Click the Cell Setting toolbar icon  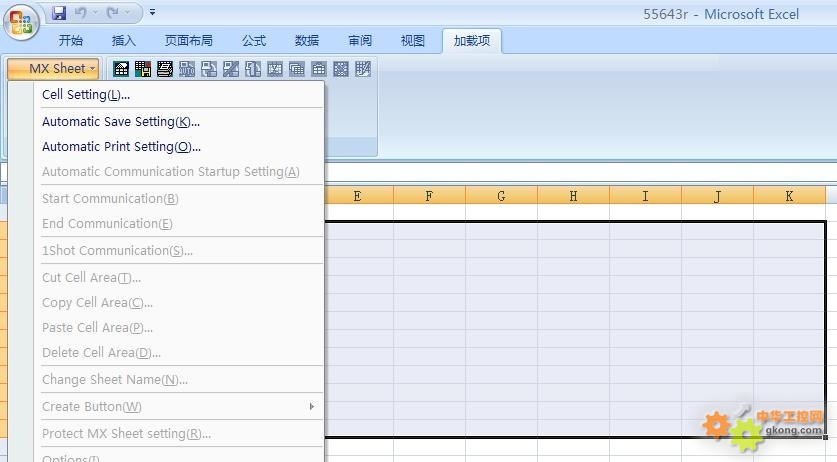(121, 69)
